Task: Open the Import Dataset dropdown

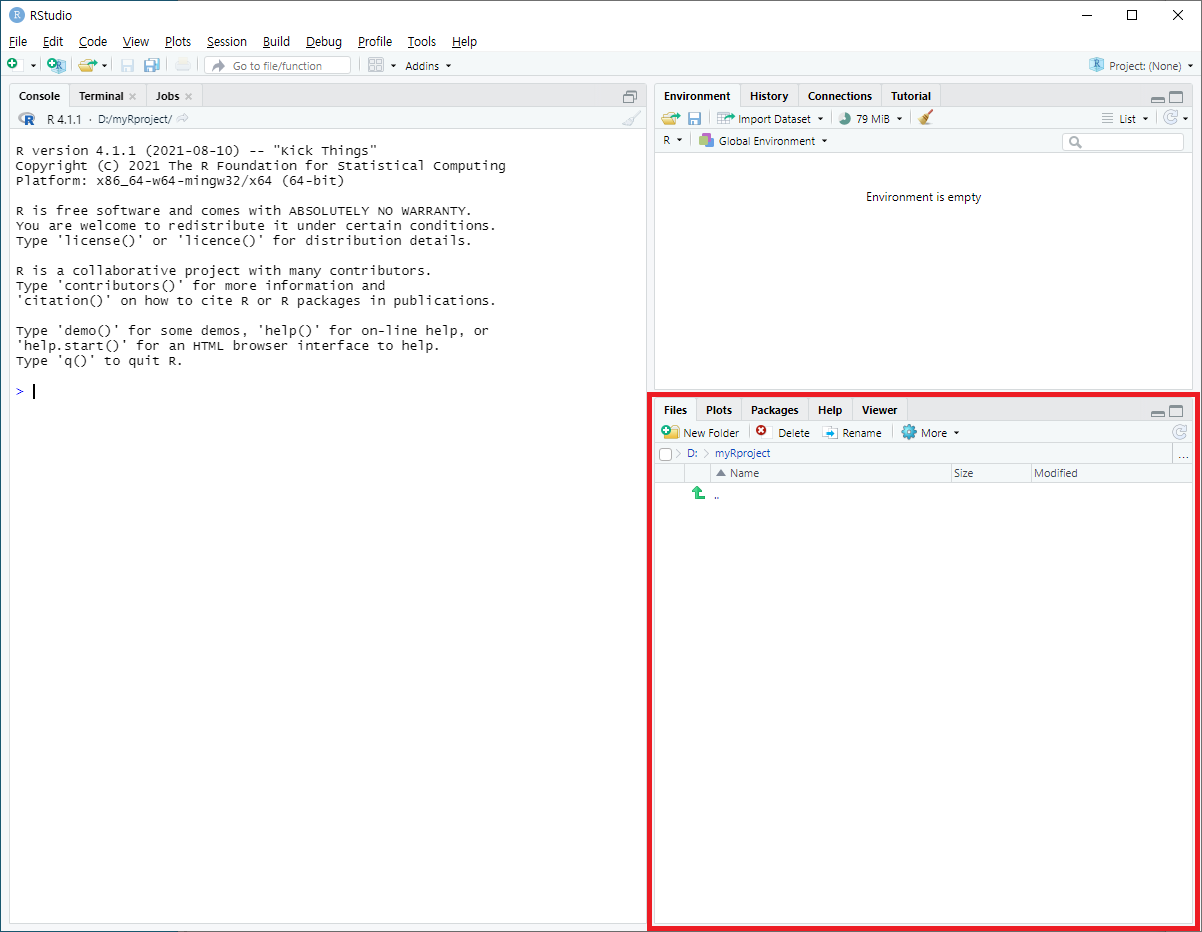Action: [770, 118]
